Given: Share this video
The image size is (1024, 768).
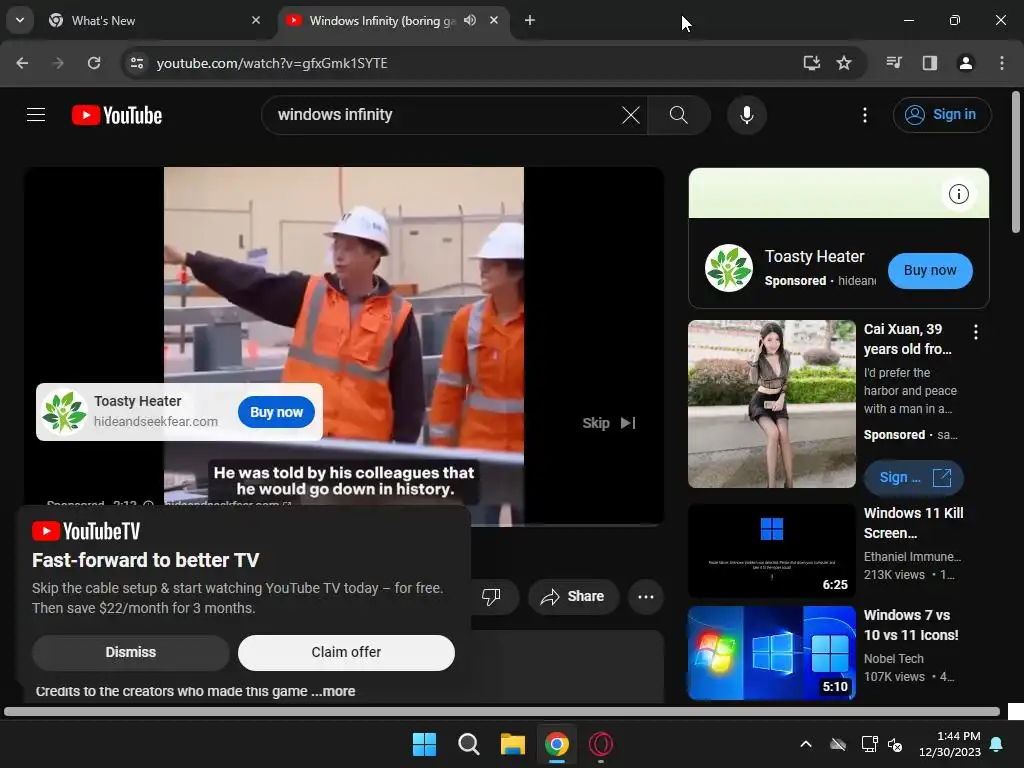Looking at the screenshot, I should [x=573, y=596].
